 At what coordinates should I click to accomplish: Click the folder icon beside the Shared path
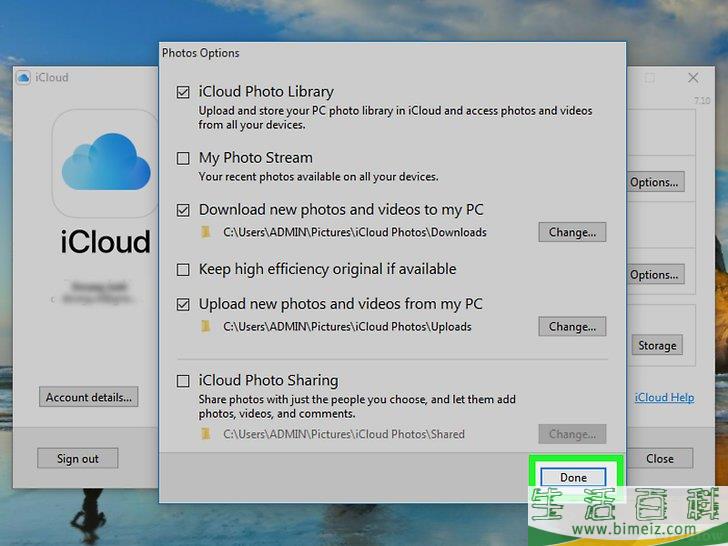206,434
